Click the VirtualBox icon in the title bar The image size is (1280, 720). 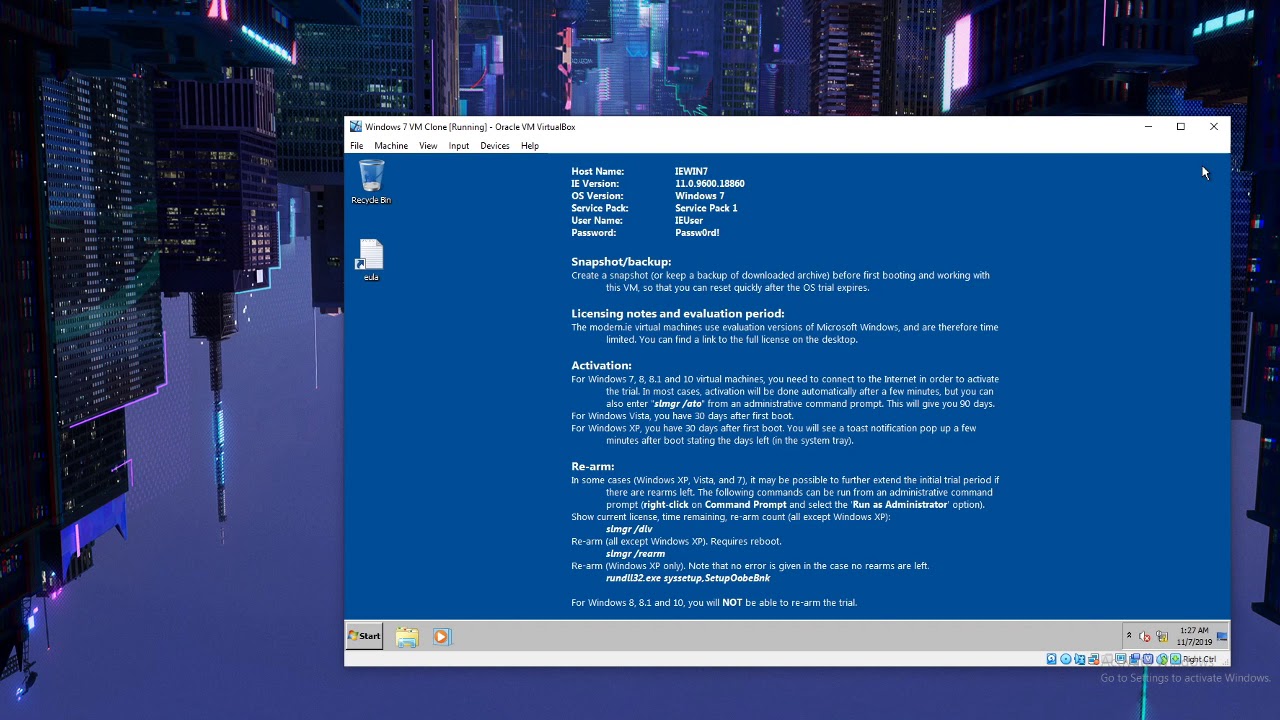click(355, 127)
